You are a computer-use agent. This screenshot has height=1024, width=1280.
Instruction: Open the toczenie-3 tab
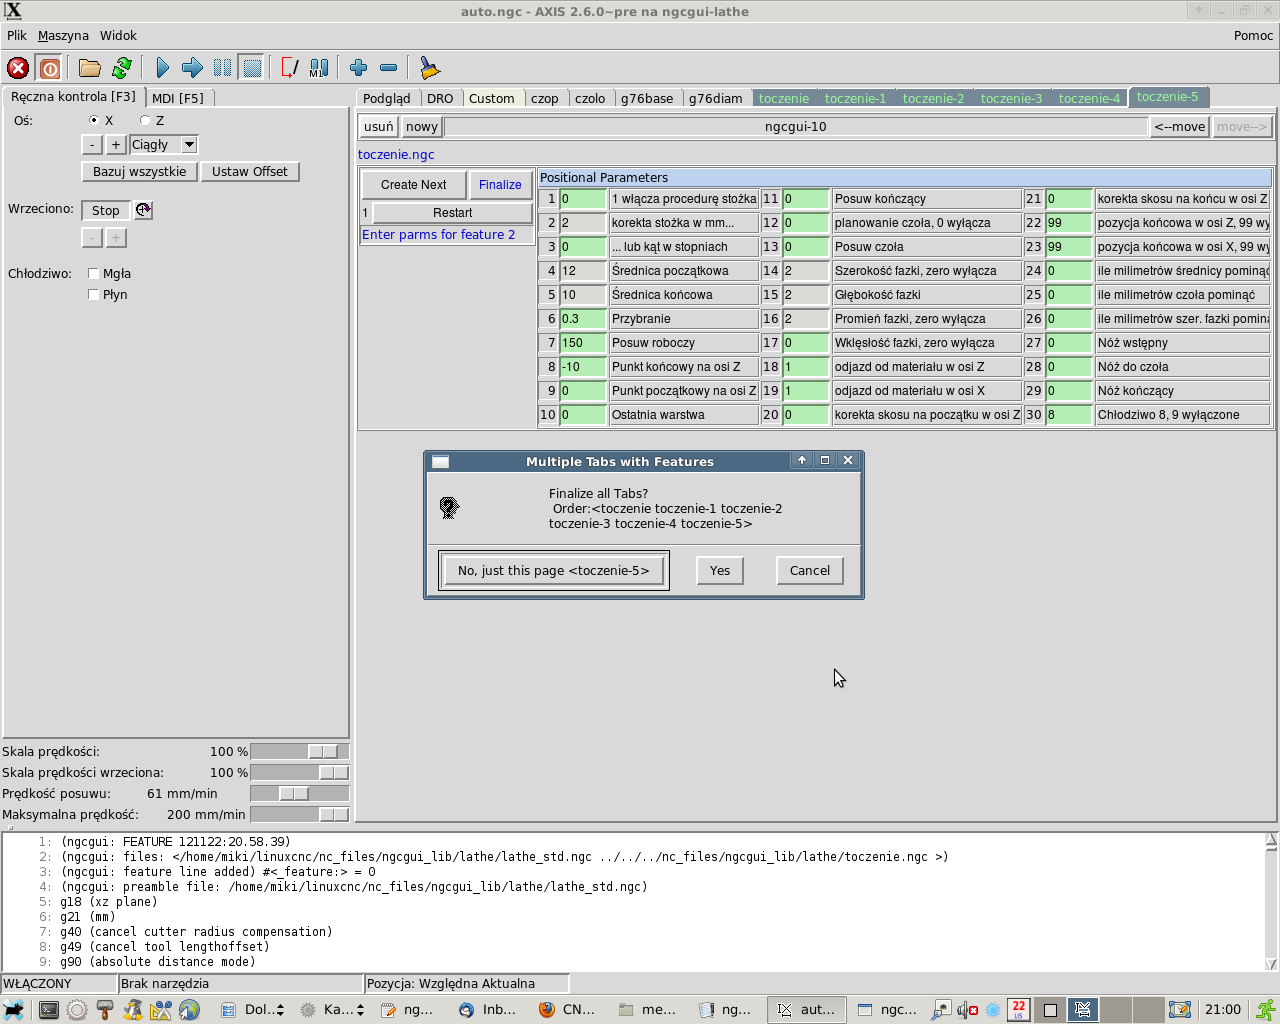coord(1011,98)
